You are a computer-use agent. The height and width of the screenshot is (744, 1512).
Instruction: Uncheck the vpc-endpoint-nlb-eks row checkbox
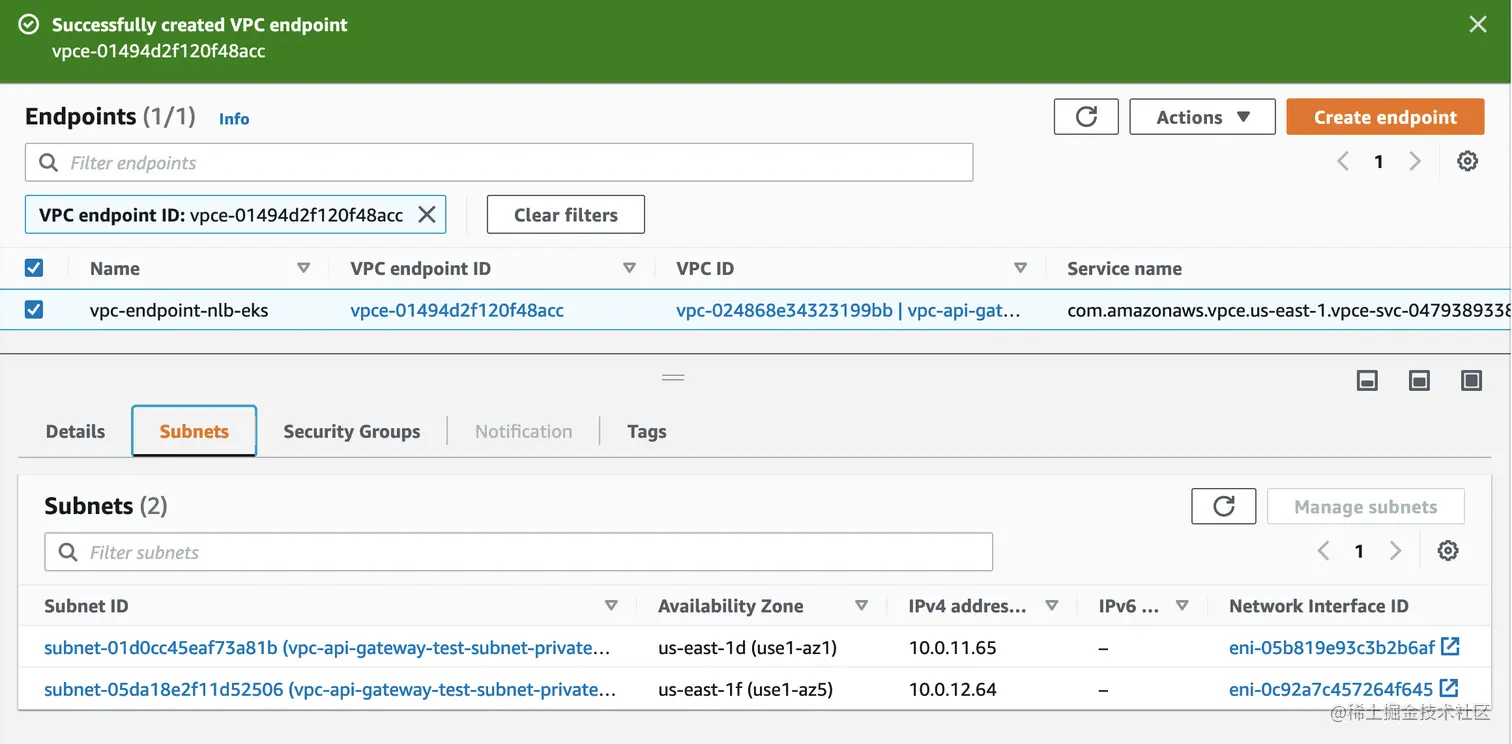pos(34,310)
